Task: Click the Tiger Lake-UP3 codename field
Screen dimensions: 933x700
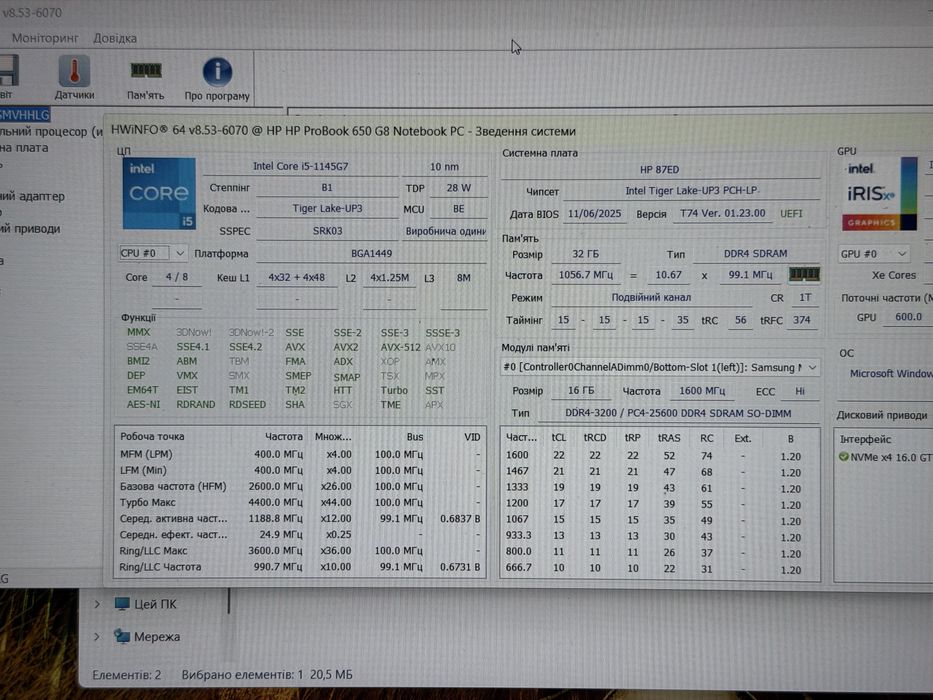Action: (x=327, y=209)
